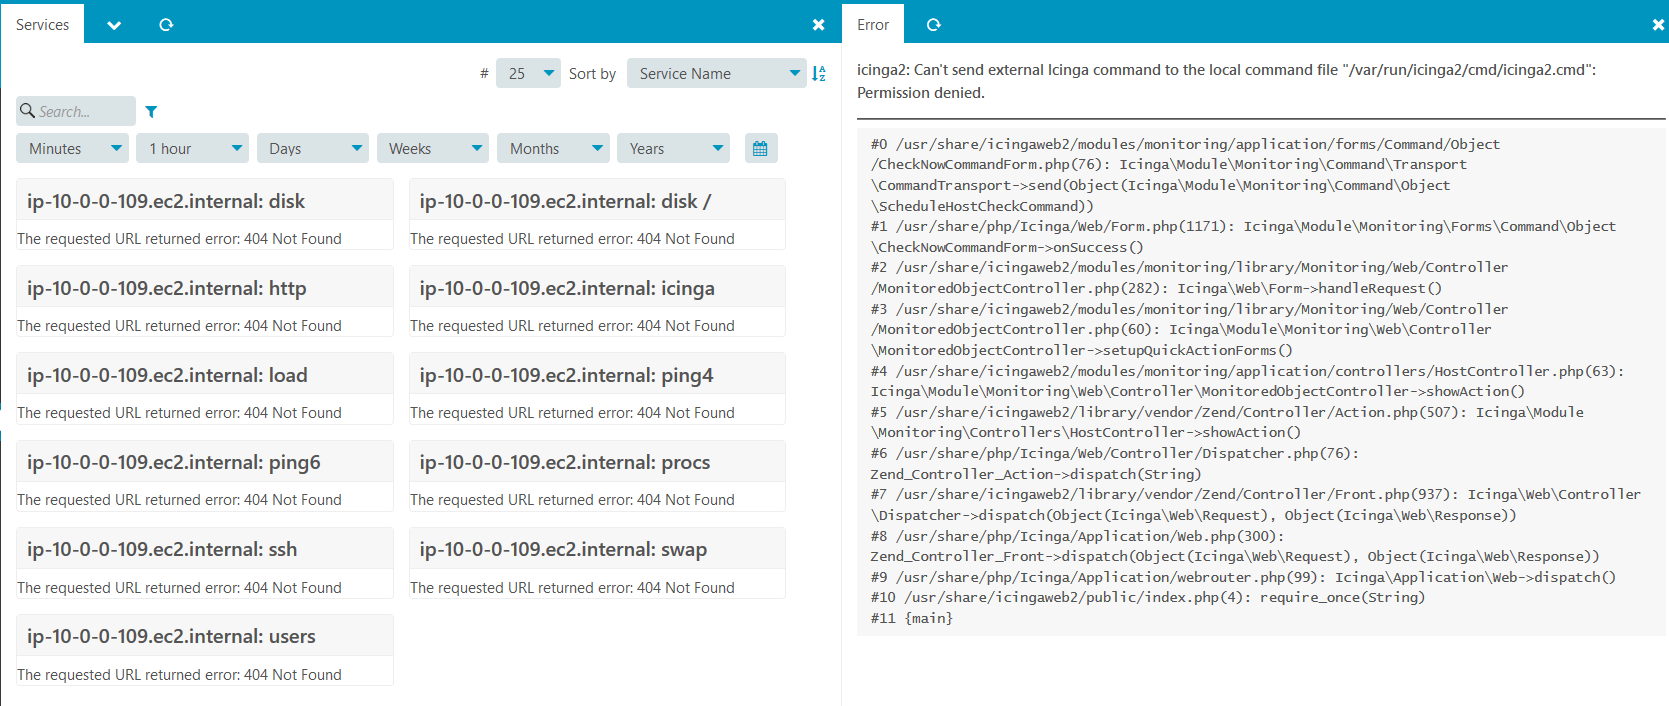
Task: Open the Weeks dropdown
Action: [x=433, y=148]
